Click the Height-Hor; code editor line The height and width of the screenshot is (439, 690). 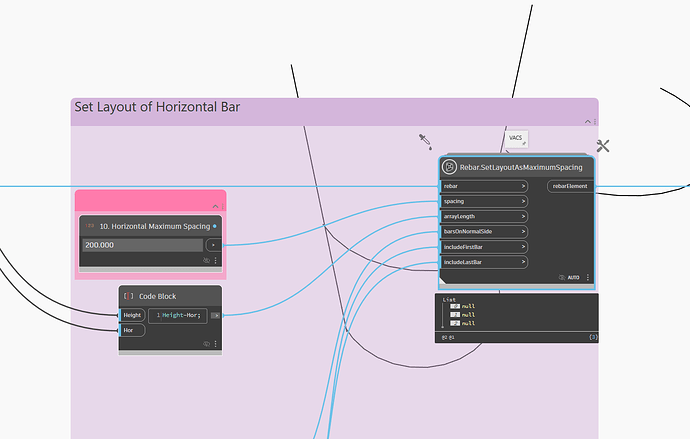[178, 315]
